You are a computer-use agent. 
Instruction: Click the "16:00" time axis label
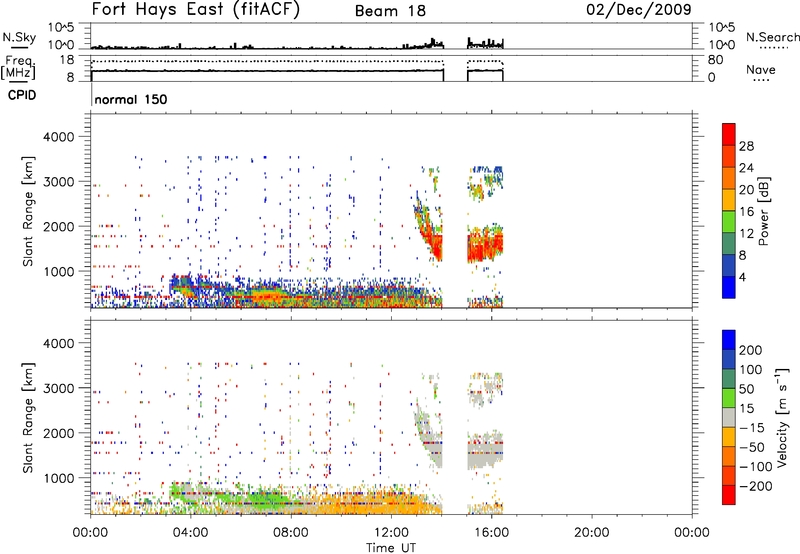coord(491,533)
